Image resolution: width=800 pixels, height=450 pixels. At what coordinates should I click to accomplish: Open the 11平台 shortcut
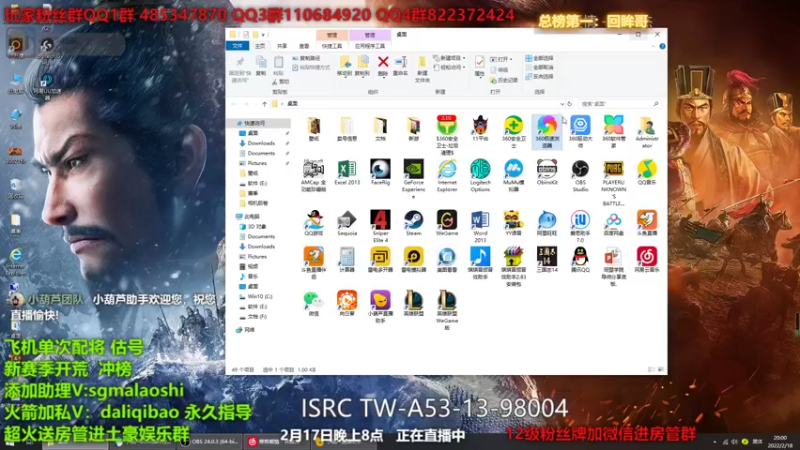click(x=480, y=128)
